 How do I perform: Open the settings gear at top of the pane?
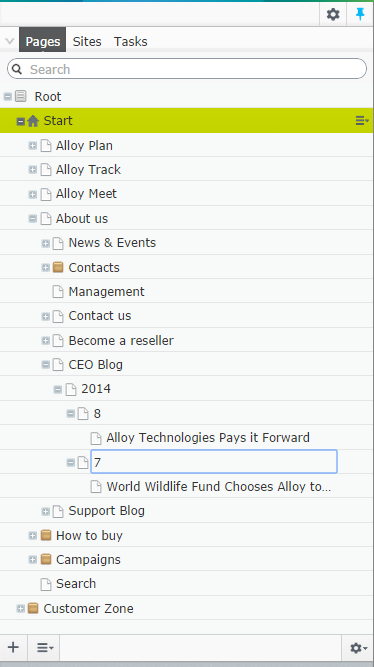[333, 14]
